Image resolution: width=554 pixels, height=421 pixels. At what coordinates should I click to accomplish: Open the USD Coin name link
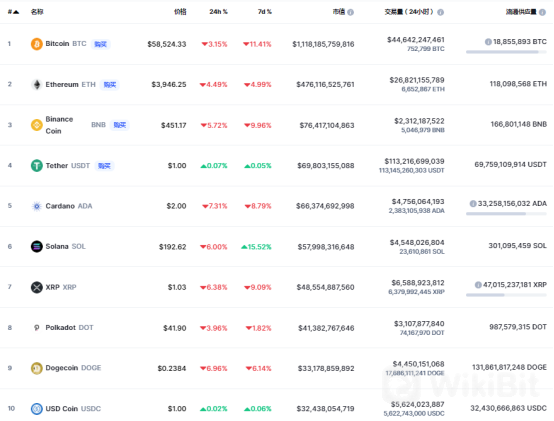[61, 409]
